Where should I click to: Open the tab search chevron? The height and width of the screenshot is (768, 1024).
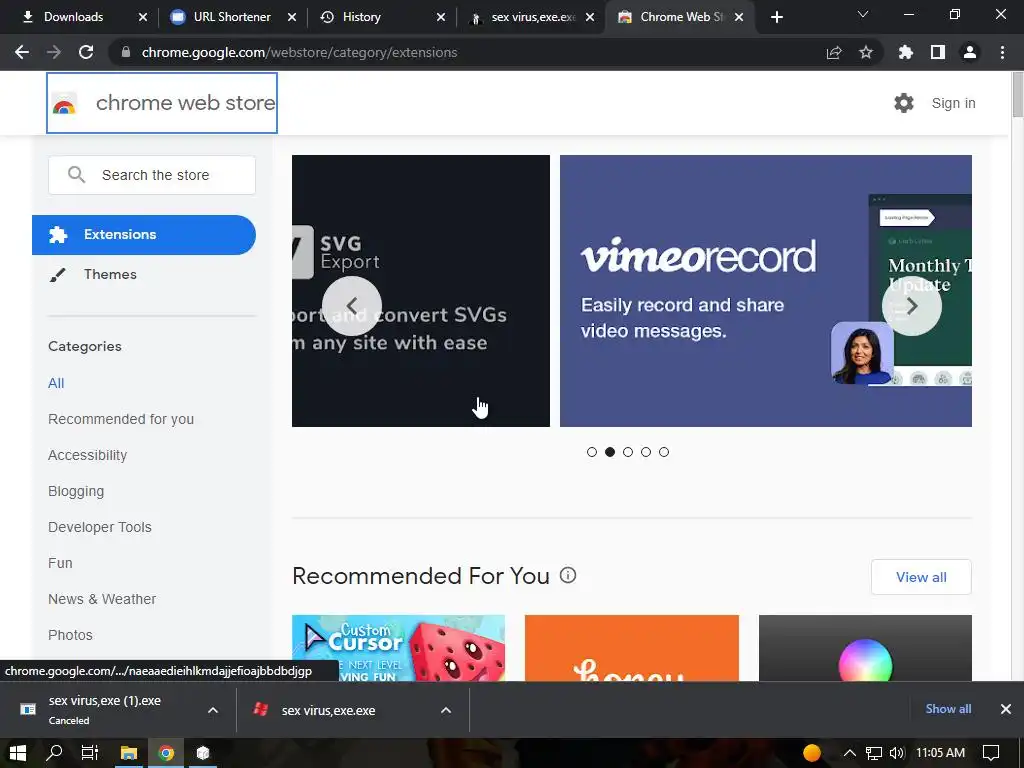[x=863, y=14]
